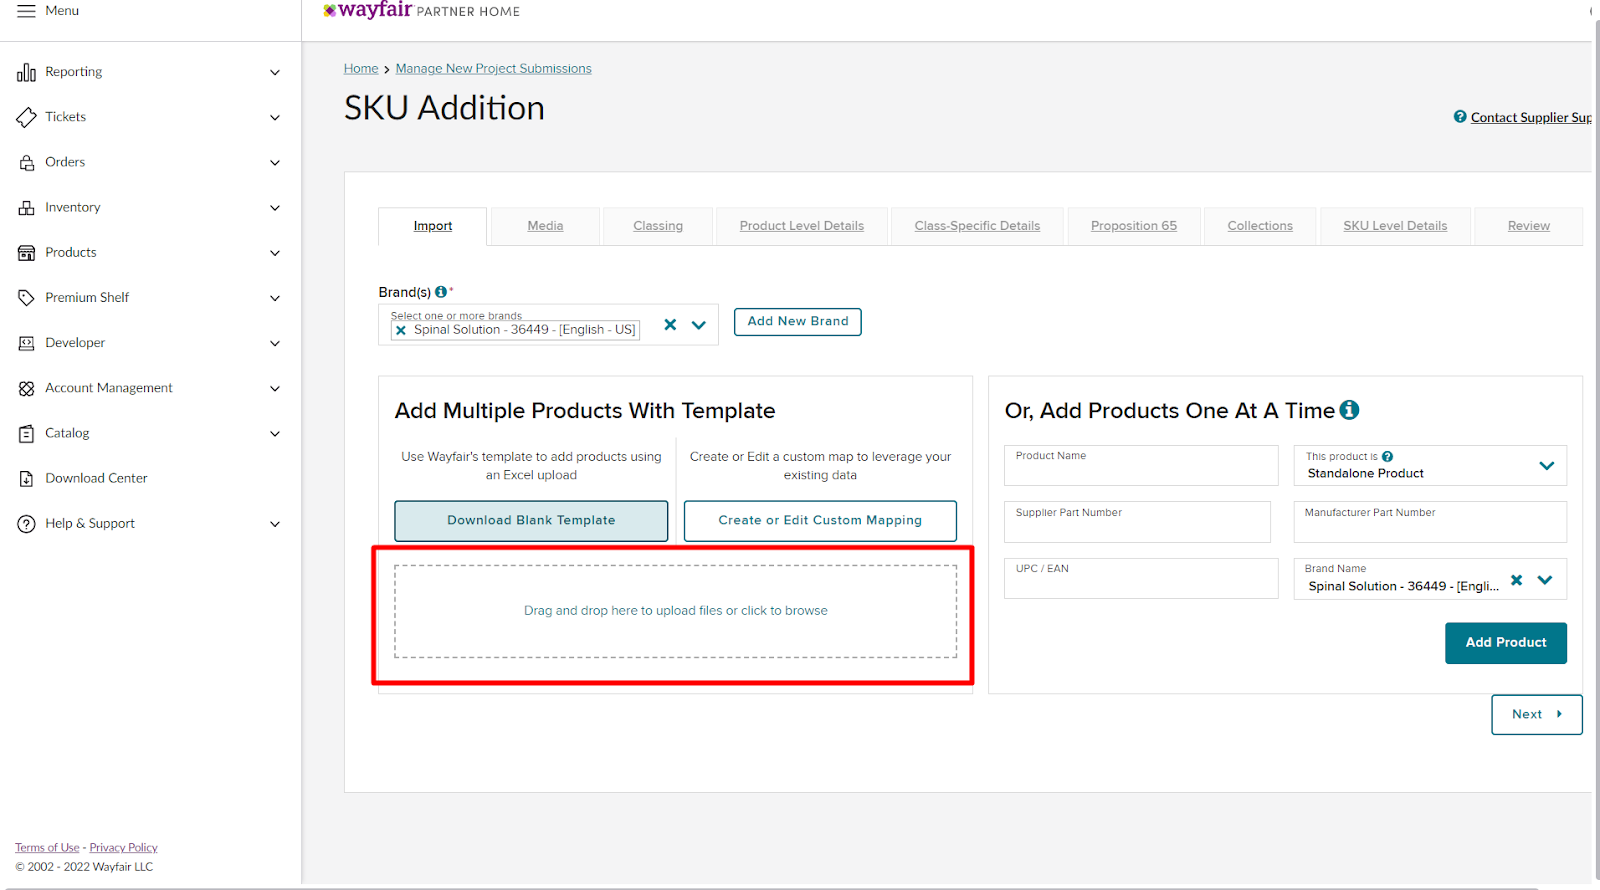Click the info icon beside Brand(s)
1600x890 pixels.
tap(441, 292)
